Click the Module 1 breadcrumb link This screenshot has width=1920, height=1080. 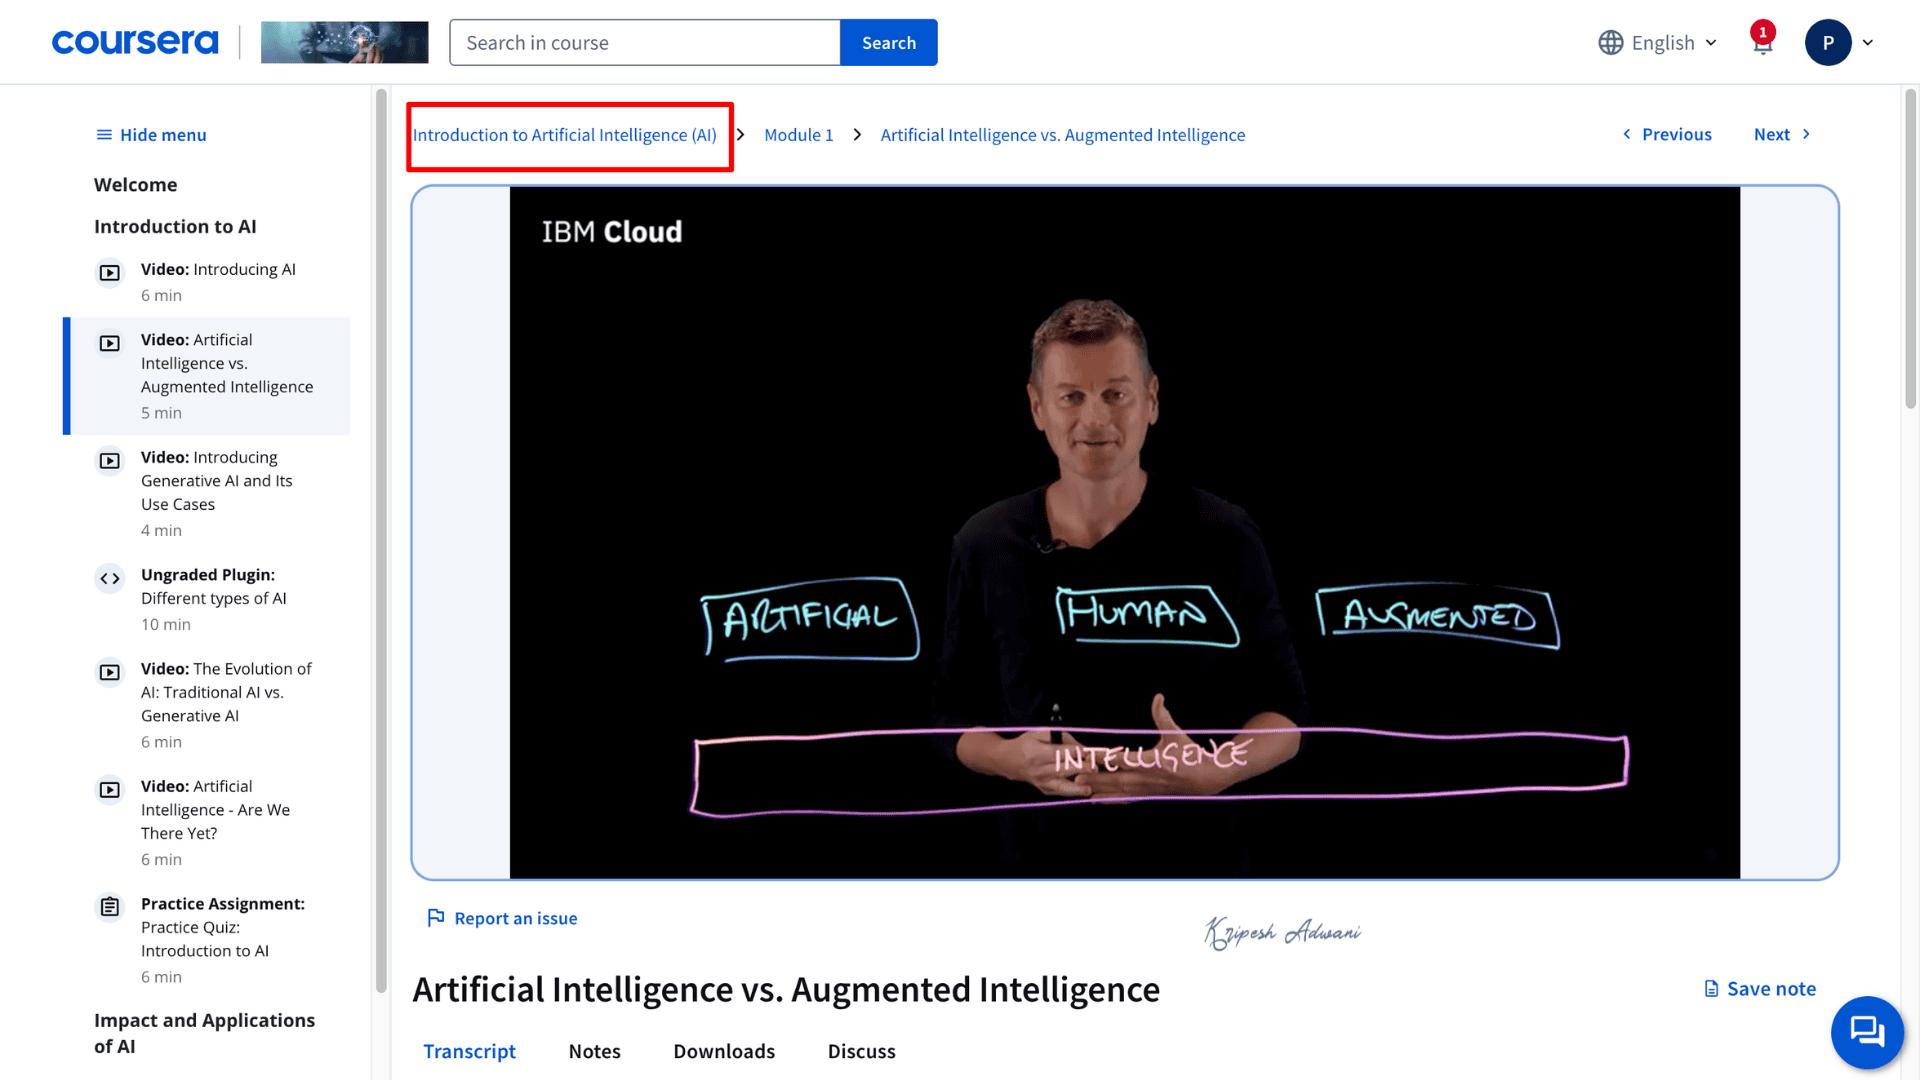pyautogui.click(x=798, y=135)
